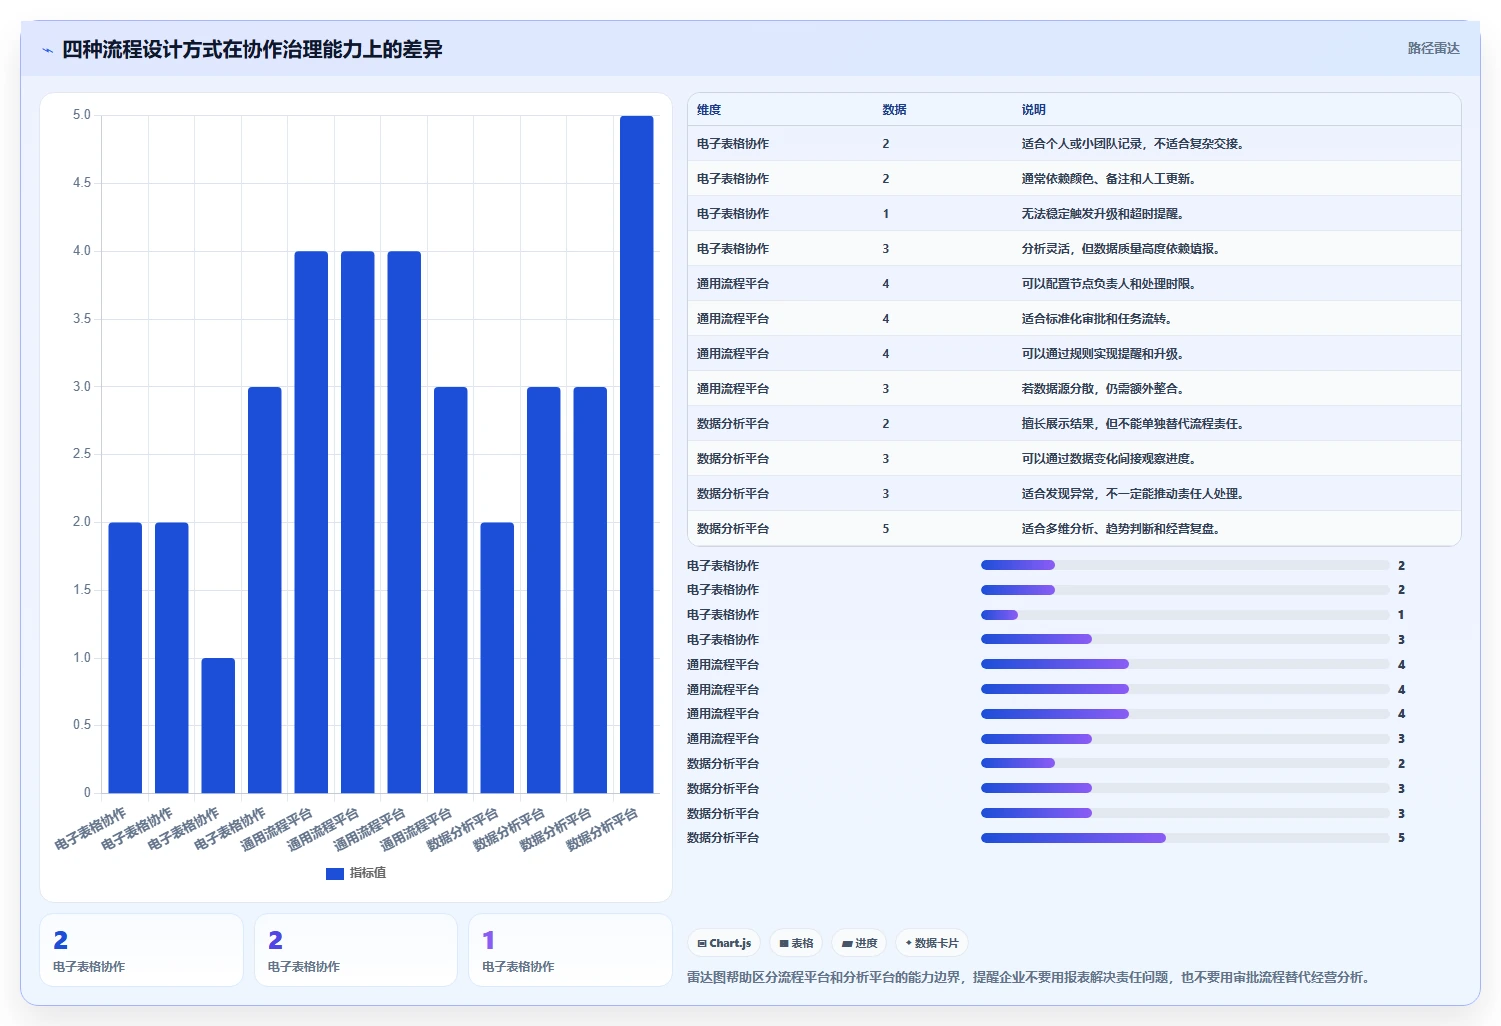Click the 指标值 legend label
Image resolution: width=1501 pixels, height=1026 pixels.
coord(368,873)
